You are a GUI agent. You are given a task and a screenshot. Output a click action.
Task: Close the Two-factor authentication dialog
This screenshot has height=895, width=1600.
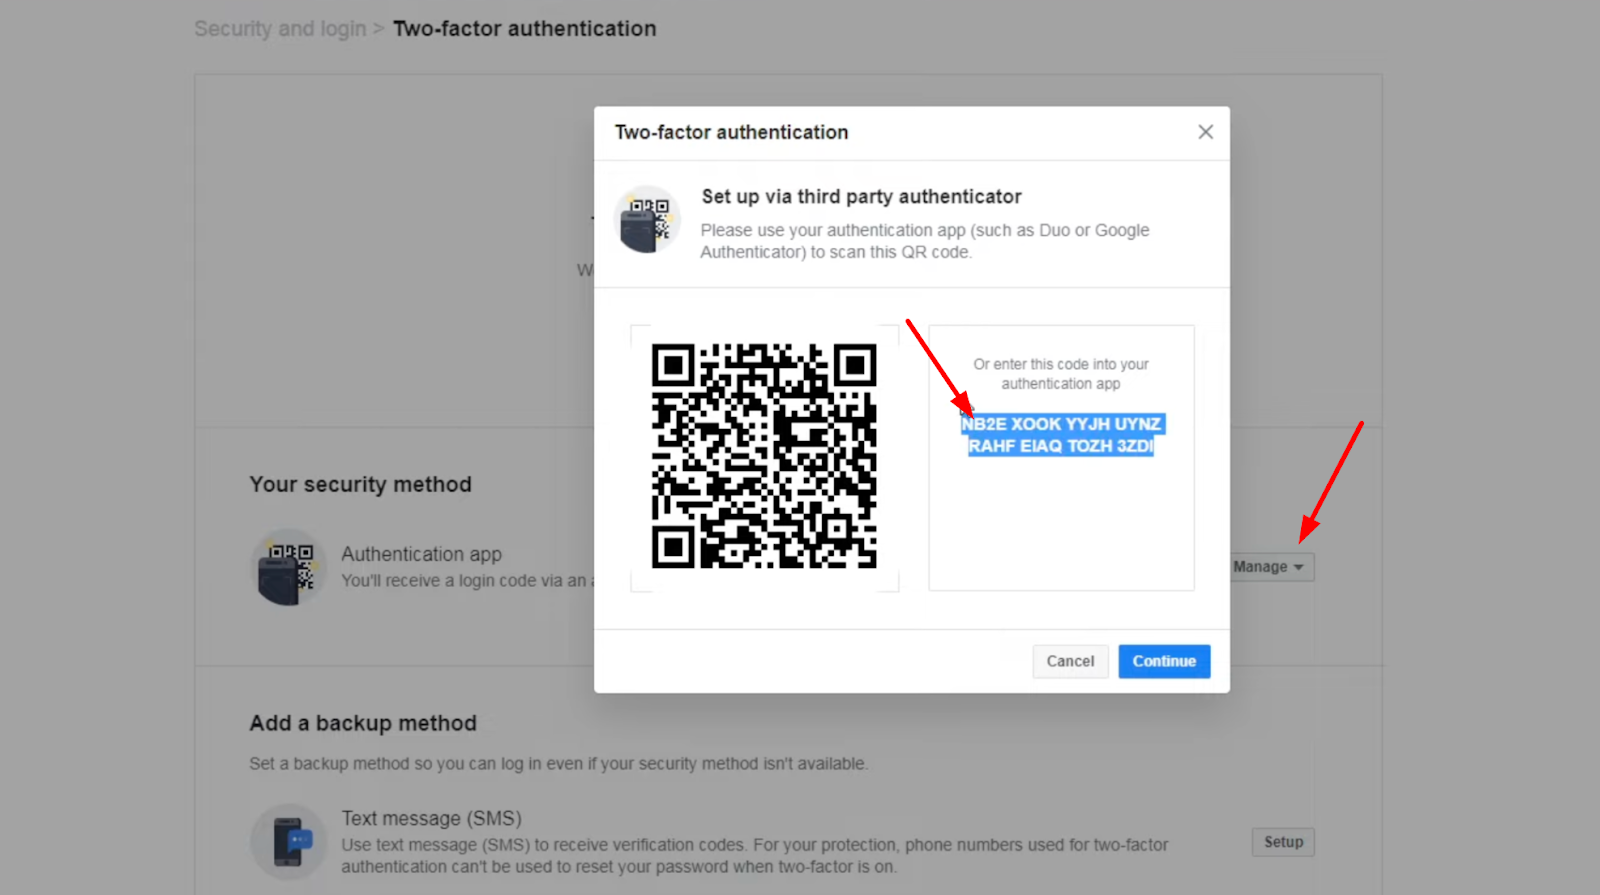pos(1205,132)
